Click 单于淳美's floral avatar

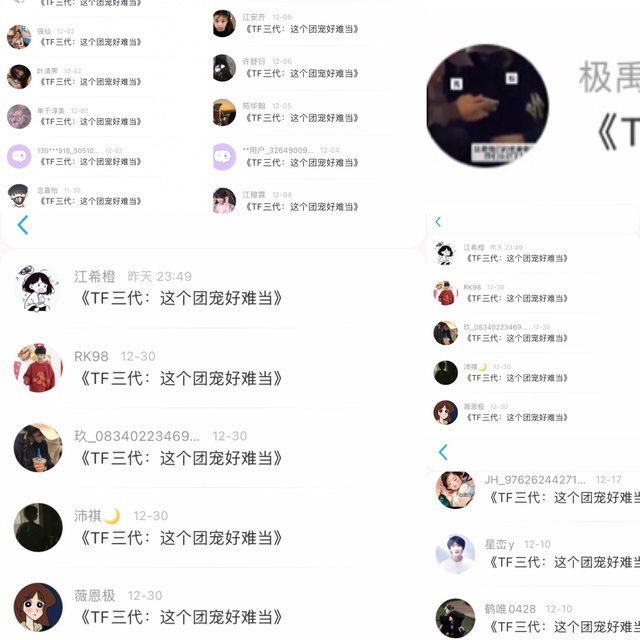point(19,116)
